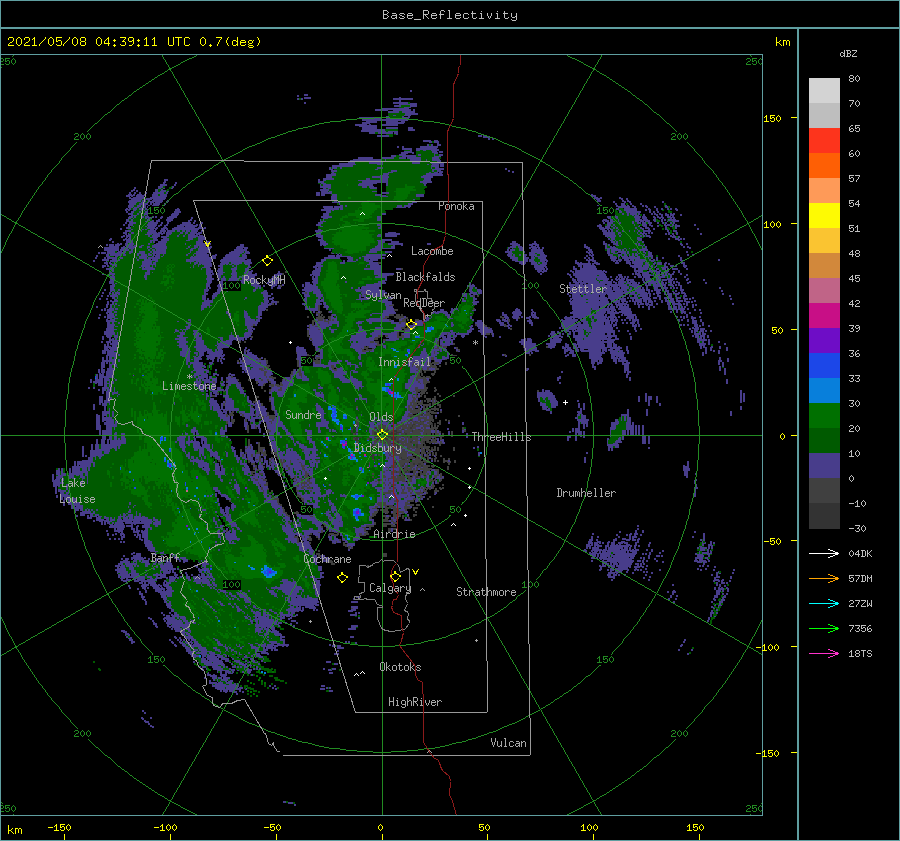
Task: Click the HighRiver town label
Action: pos(415,702)
